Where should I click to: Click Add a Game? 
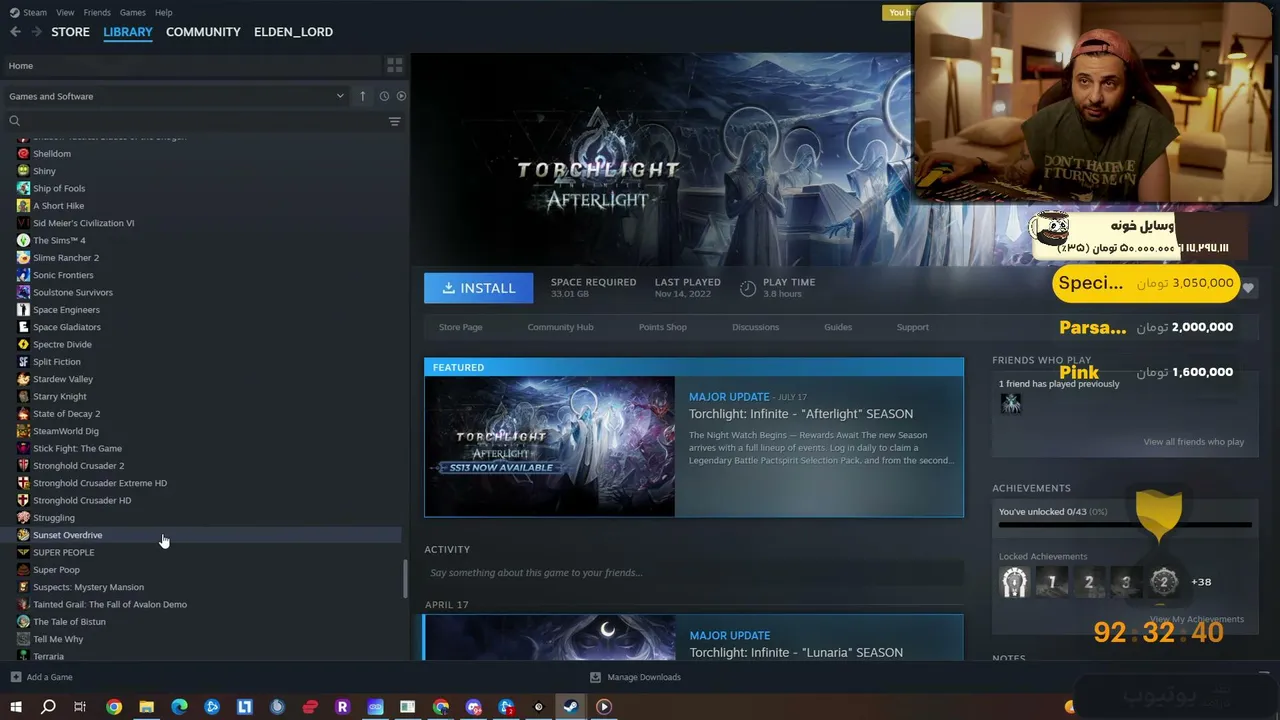click(41, 677)
